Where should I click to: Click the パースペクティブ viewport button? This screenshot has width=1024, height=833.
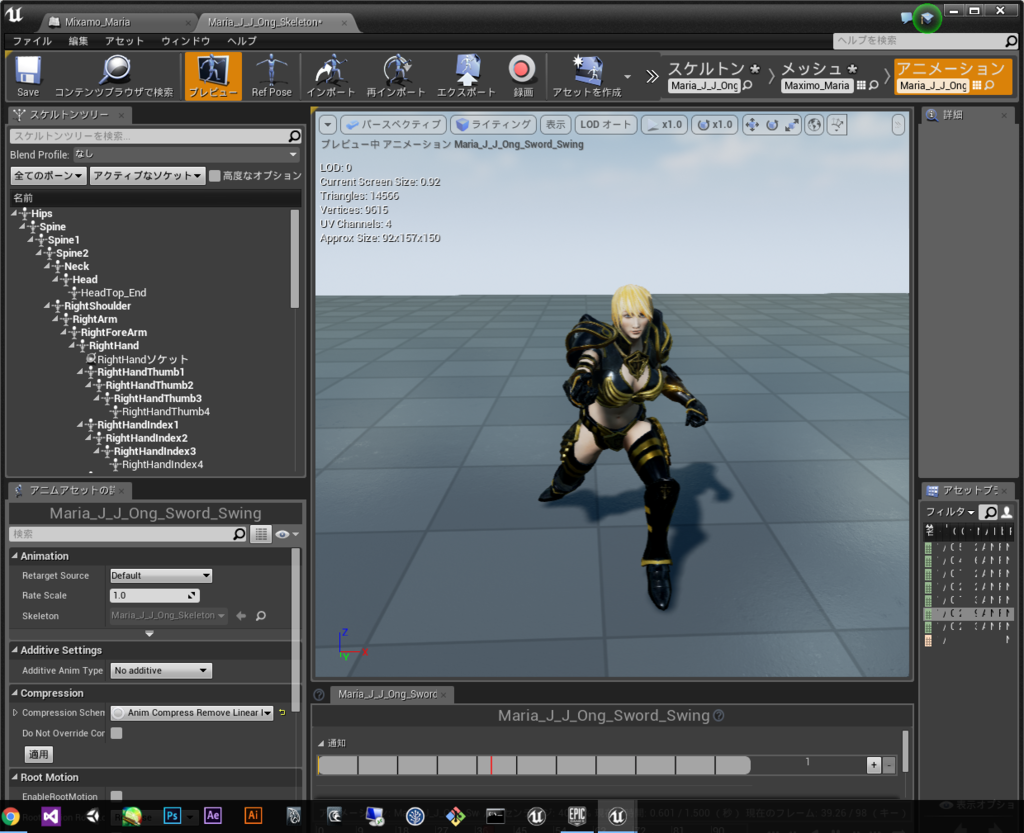(x=393, y=125)
